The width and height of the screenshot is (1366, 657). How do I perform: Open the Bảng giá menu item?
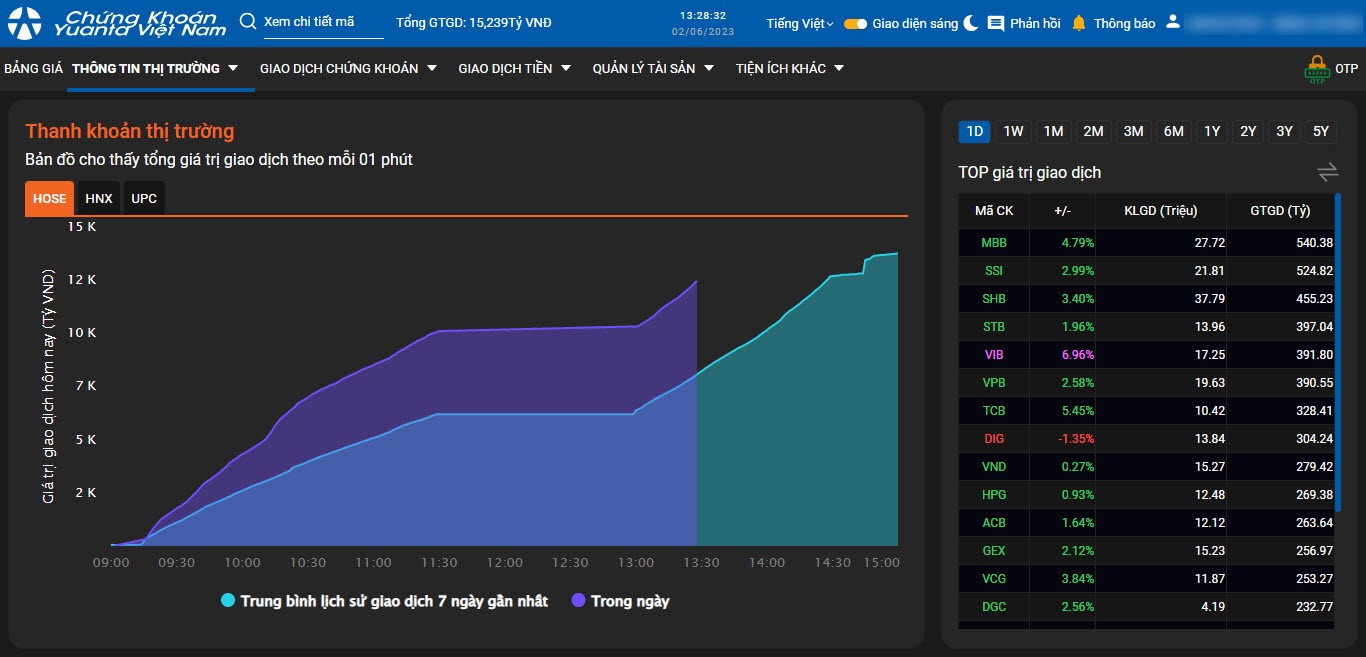[x=33, y=68]
